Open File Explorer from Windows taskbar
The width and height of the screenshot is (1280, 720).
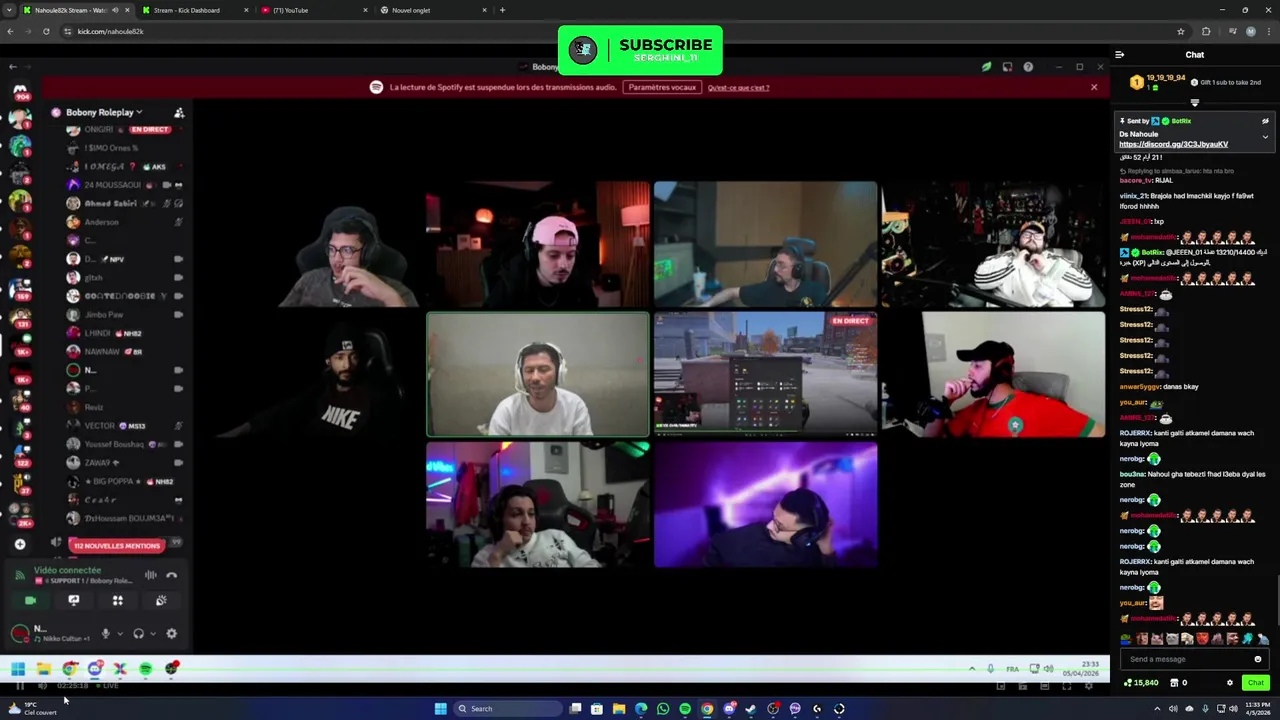[x=619, y=708]
